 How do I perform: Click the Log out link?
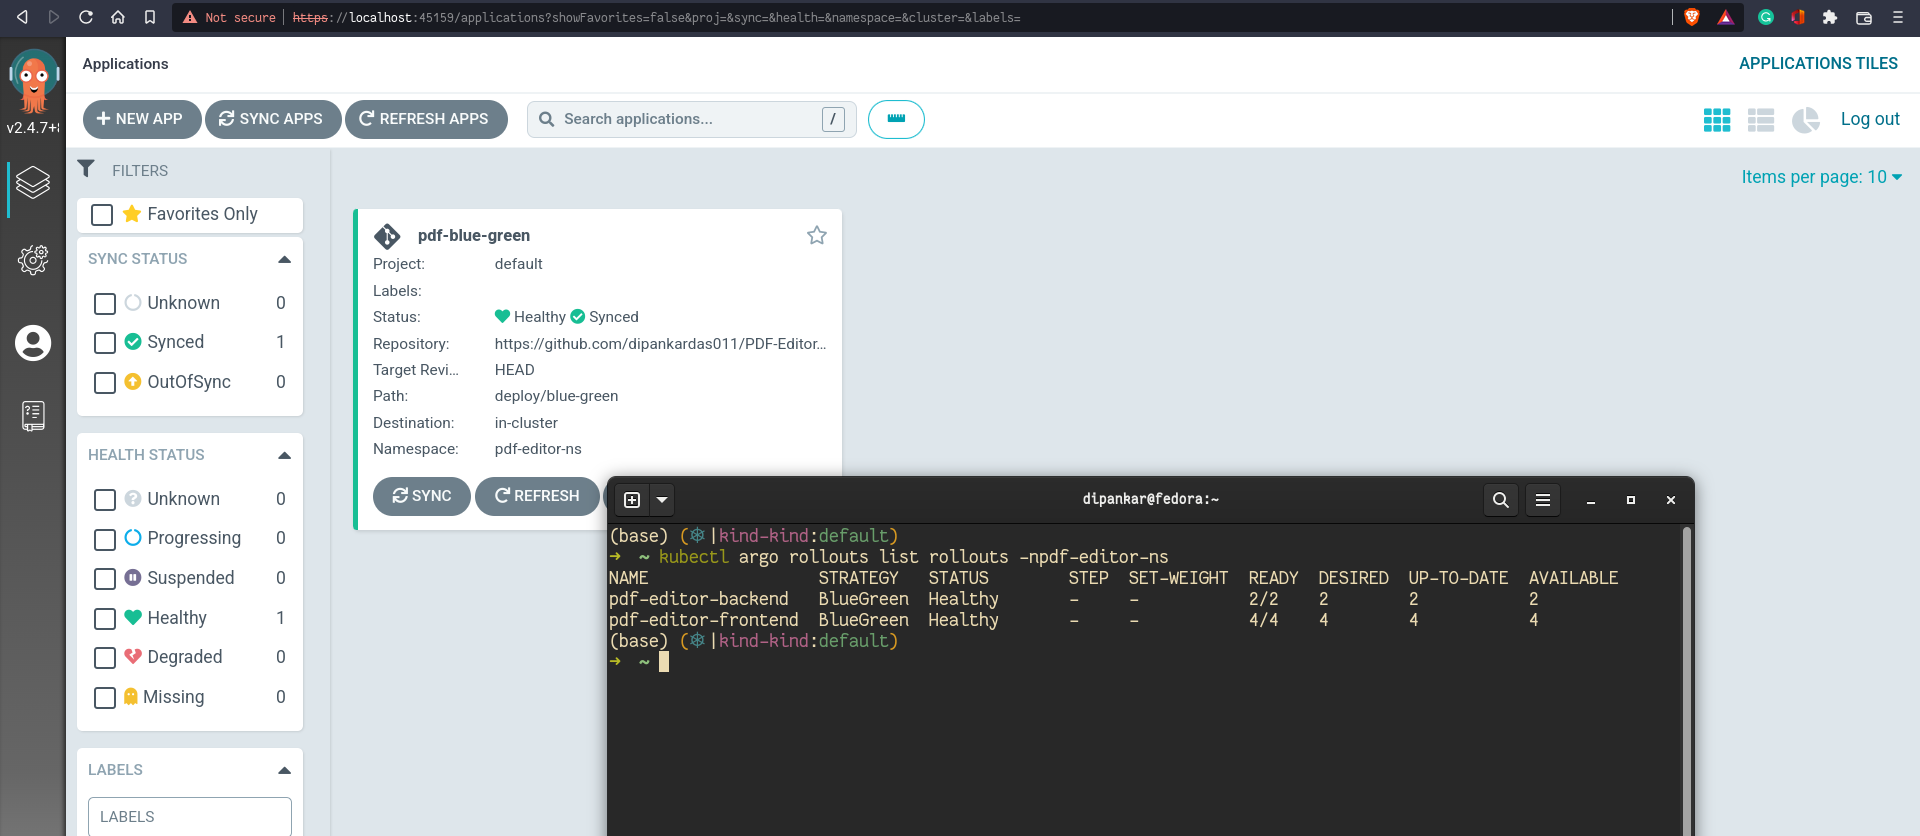click(1870, 119)
